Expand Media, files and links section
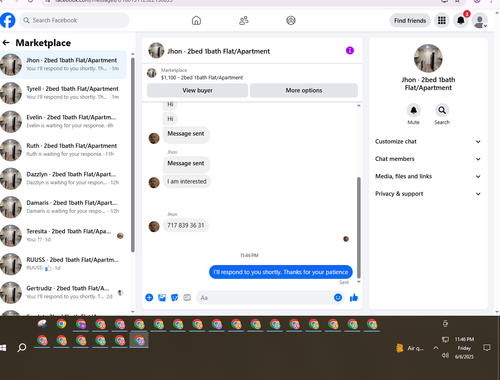Image resolution: width=500 pixels, height=380 pixels. [x=428, y=176]
